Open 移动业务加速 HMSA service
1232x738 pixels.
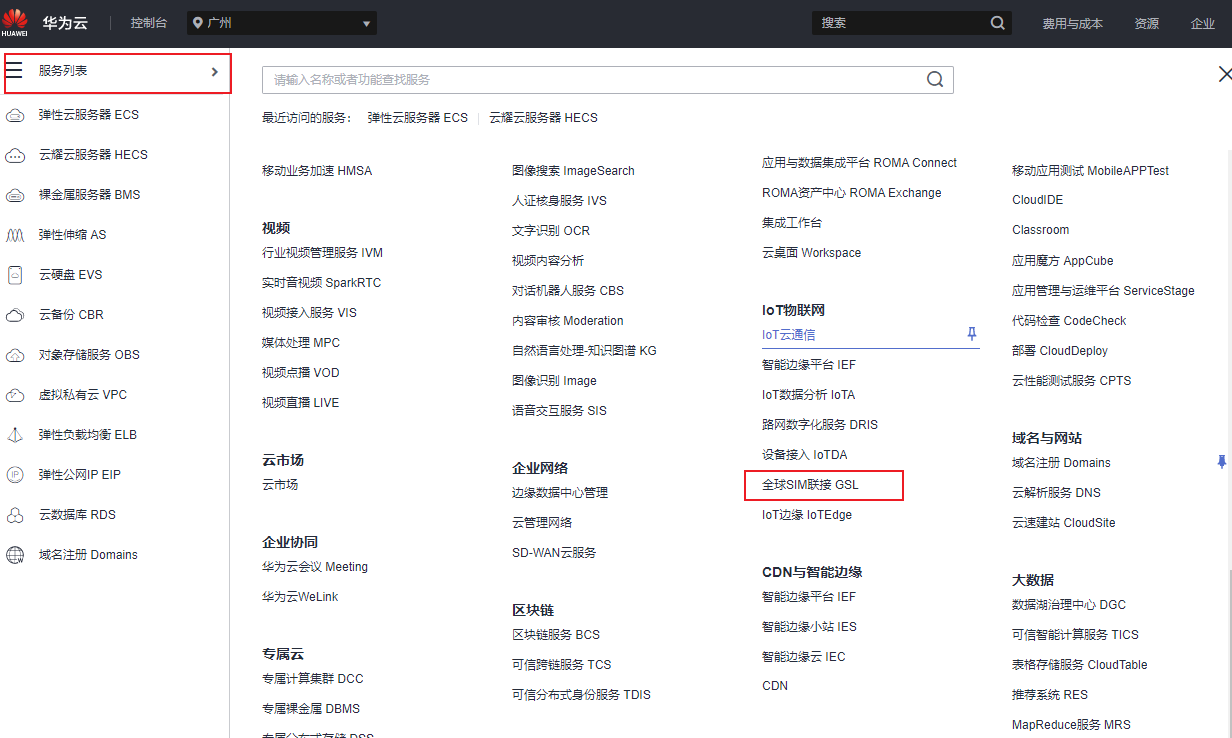tap(317, 171)
